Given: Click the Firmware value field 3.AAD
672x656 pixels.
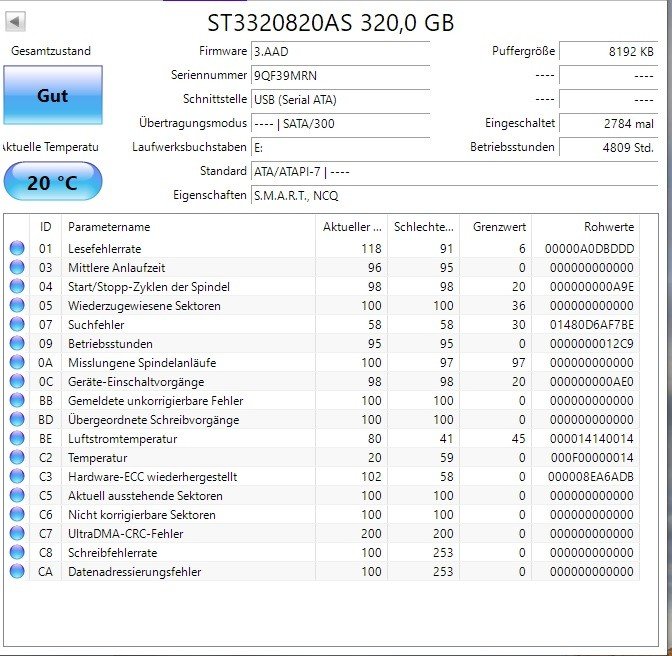Looking at the screenshot, I should pyautogui.click(x=340, y=51).
